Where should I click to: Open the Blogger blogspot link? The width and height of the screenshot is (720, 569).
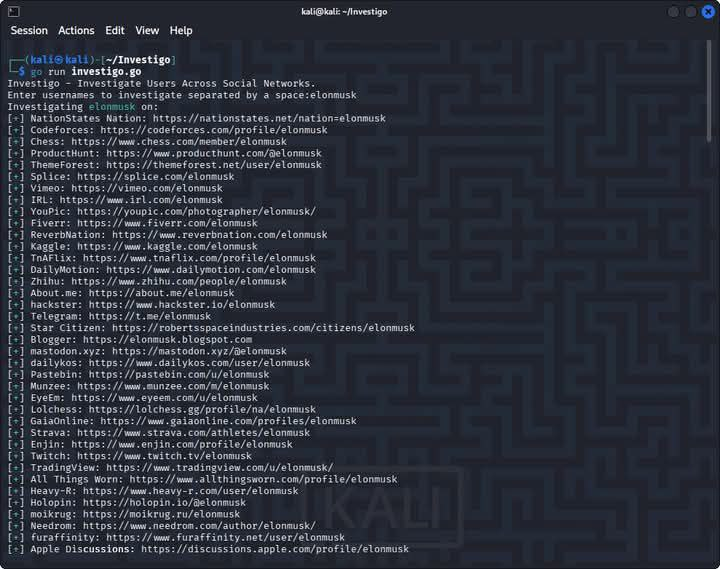tap(168, 340)
